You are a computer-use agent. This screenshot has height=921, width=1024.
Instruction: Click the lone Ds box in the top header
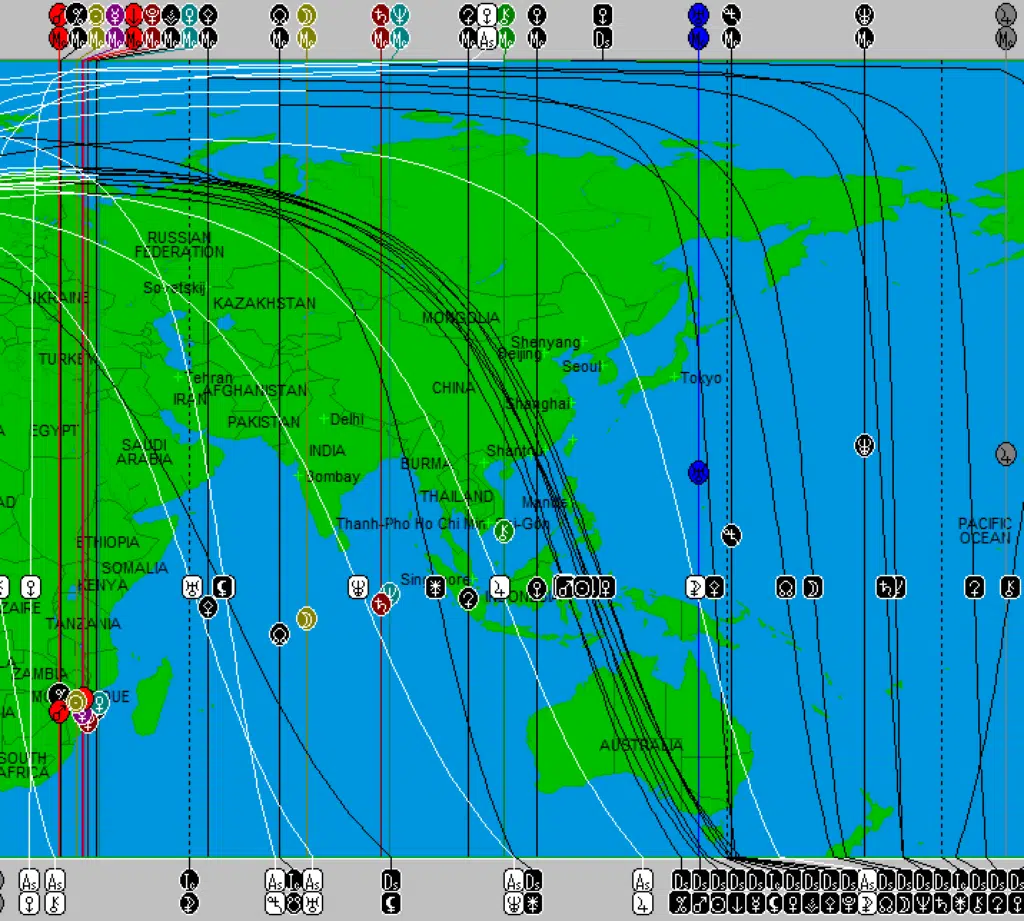602,39
